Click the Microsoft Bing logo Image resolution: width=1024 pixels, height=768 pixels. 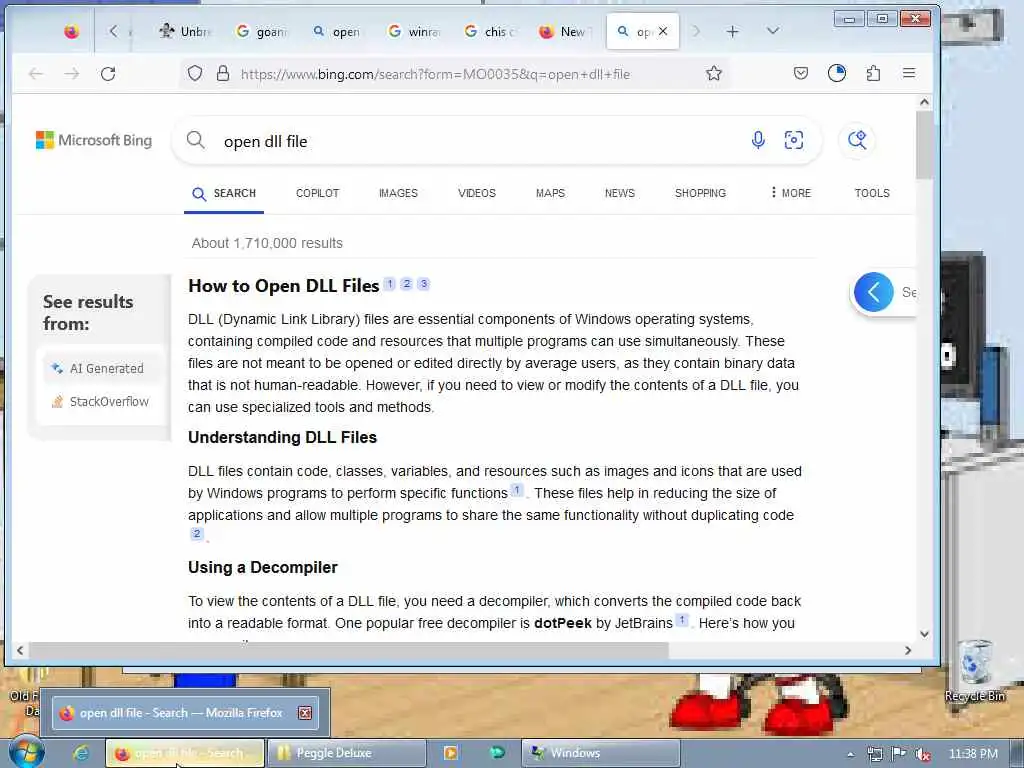pyautogui.click(x=93, y=140)
